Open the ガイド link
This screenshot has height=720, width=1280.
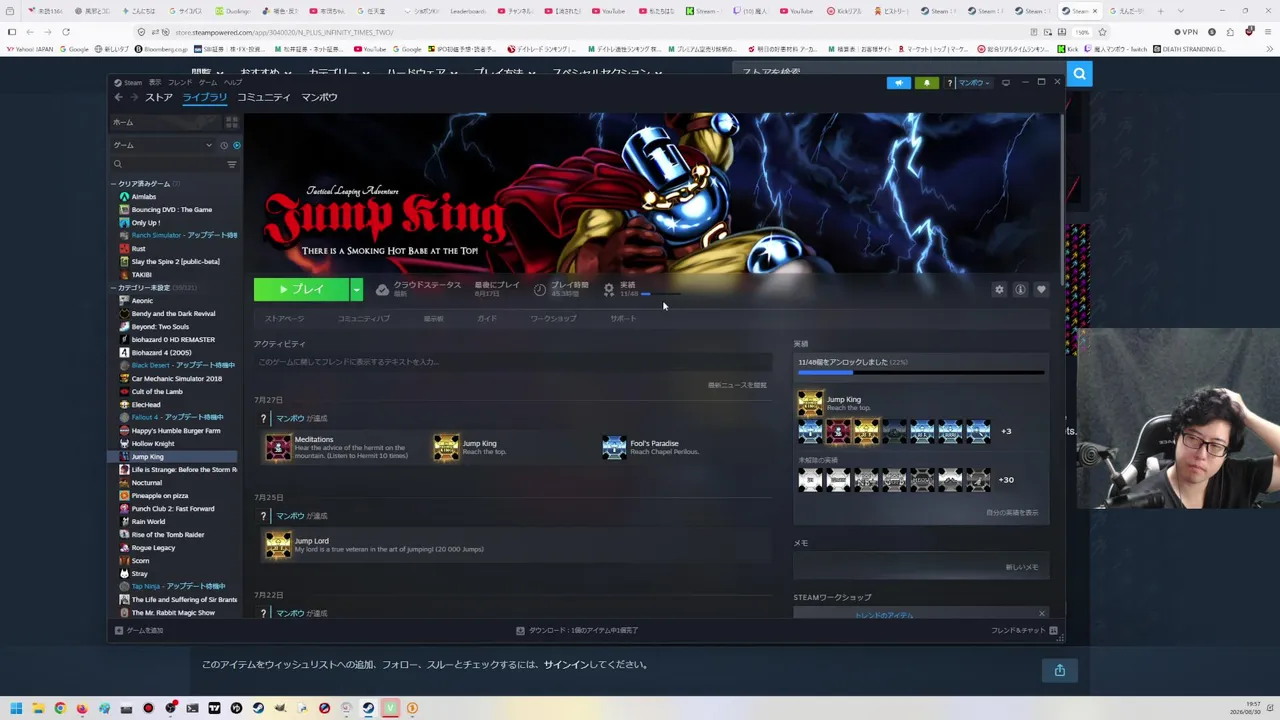coord(487,319)
